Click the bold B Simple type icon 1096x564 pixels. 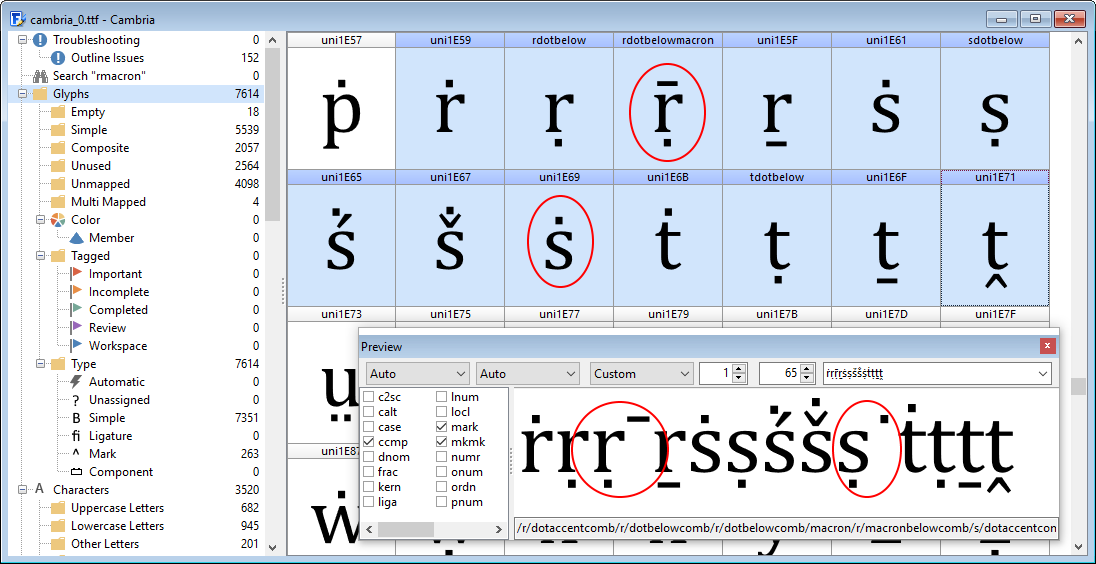pos(76,418)
